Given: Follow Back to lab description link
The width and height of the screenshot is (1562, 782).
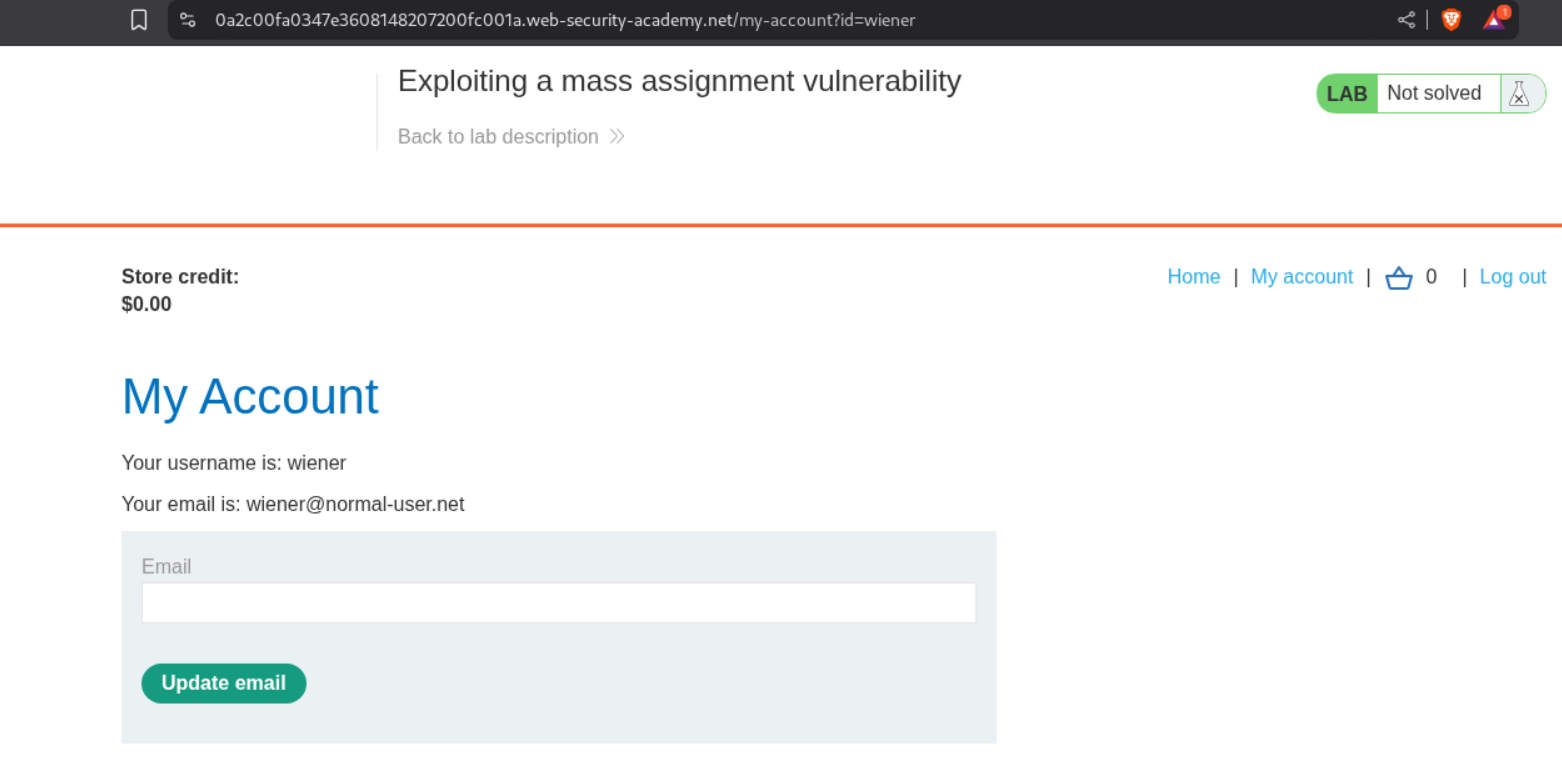Looking at the screenshot, I should click(498, 137).
